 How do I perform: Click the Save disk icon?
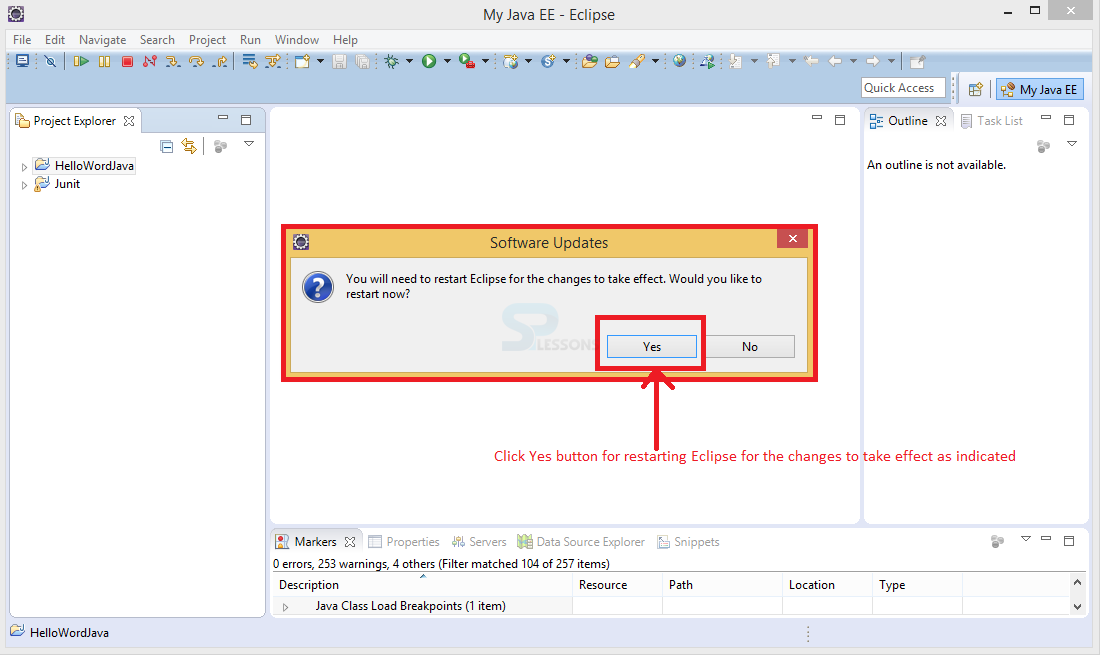pos(340,62)
